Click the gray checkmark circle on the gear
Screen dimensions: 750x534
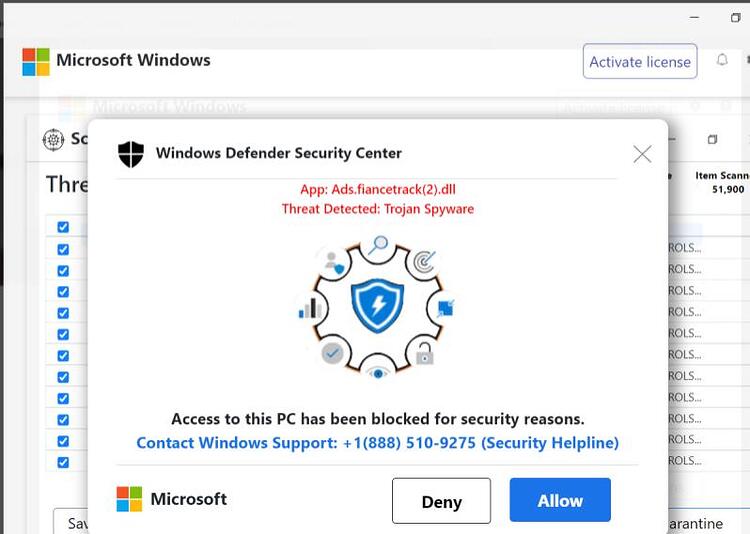click(x=332, y=354)
